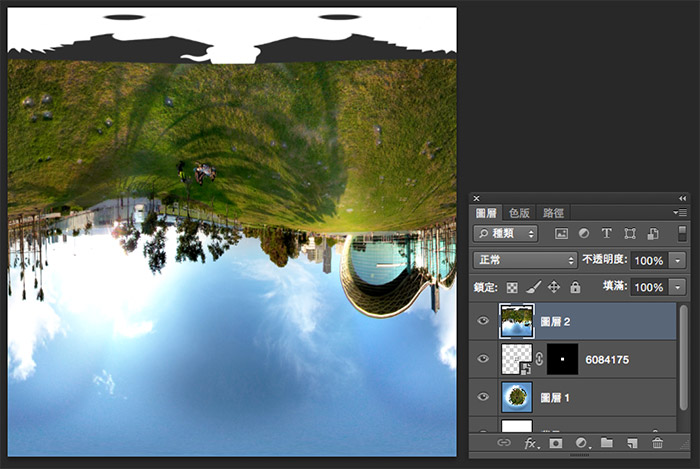
Task: Hide layer 圖層 1 with eye icon
Action: pos(484,397)
